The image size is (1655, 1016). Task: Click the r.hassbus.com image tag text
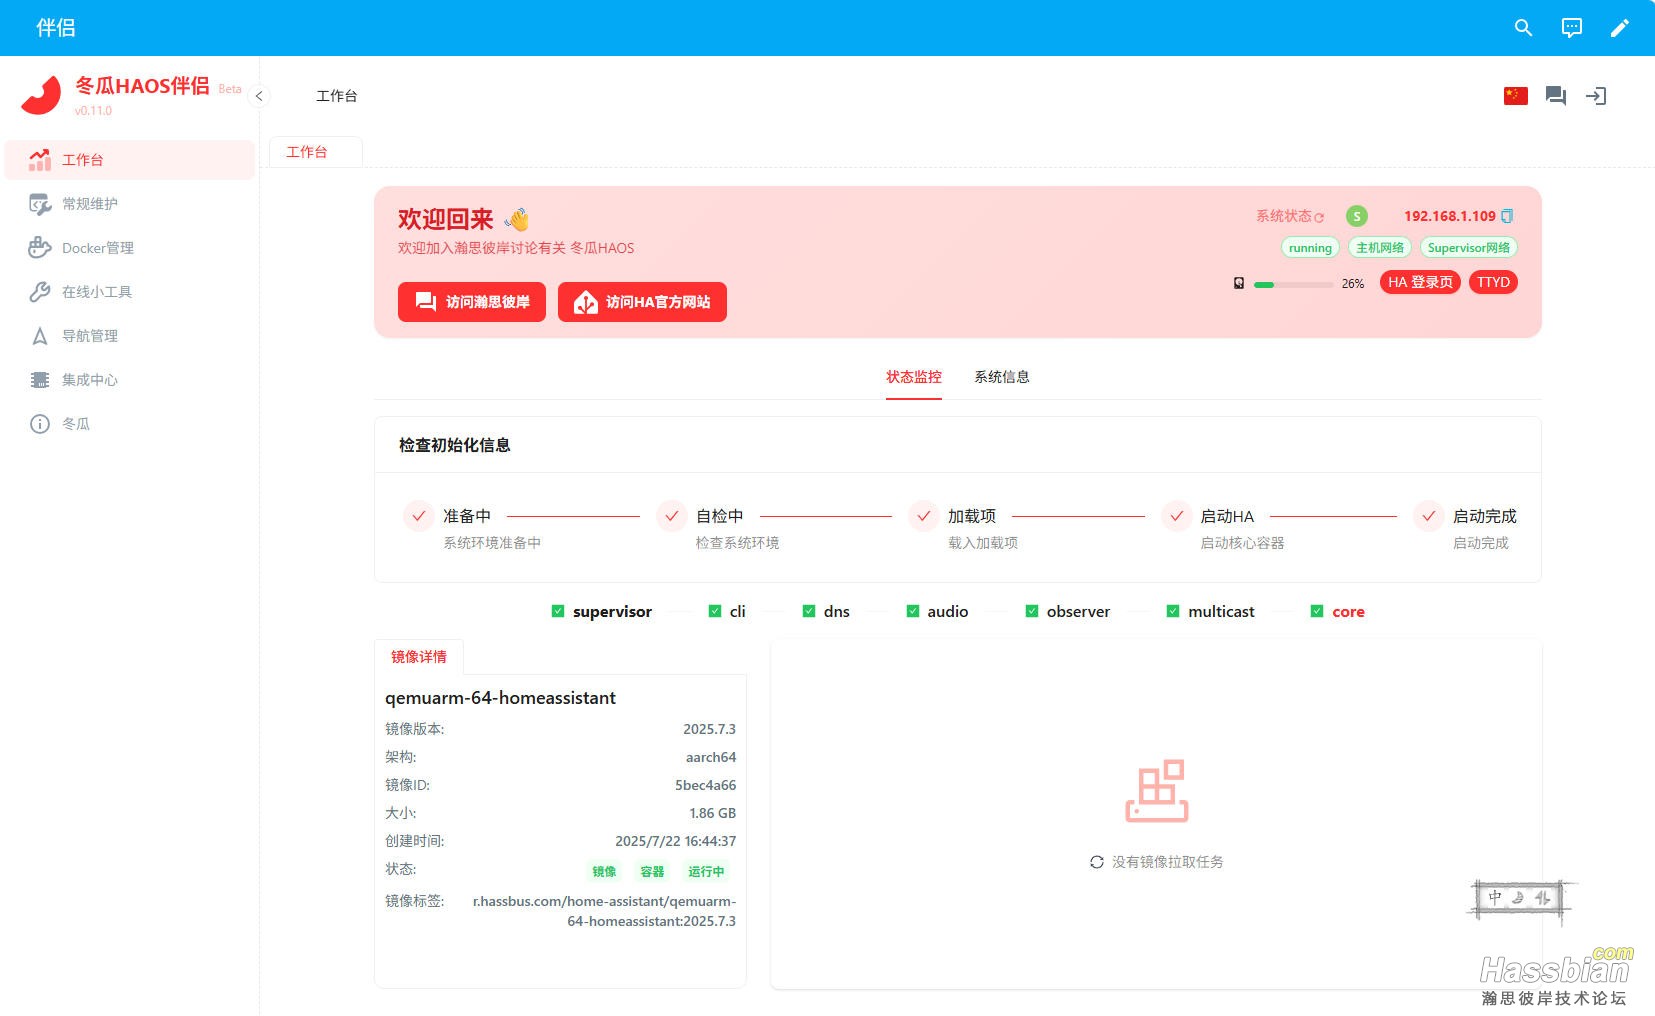coord(604,911)
